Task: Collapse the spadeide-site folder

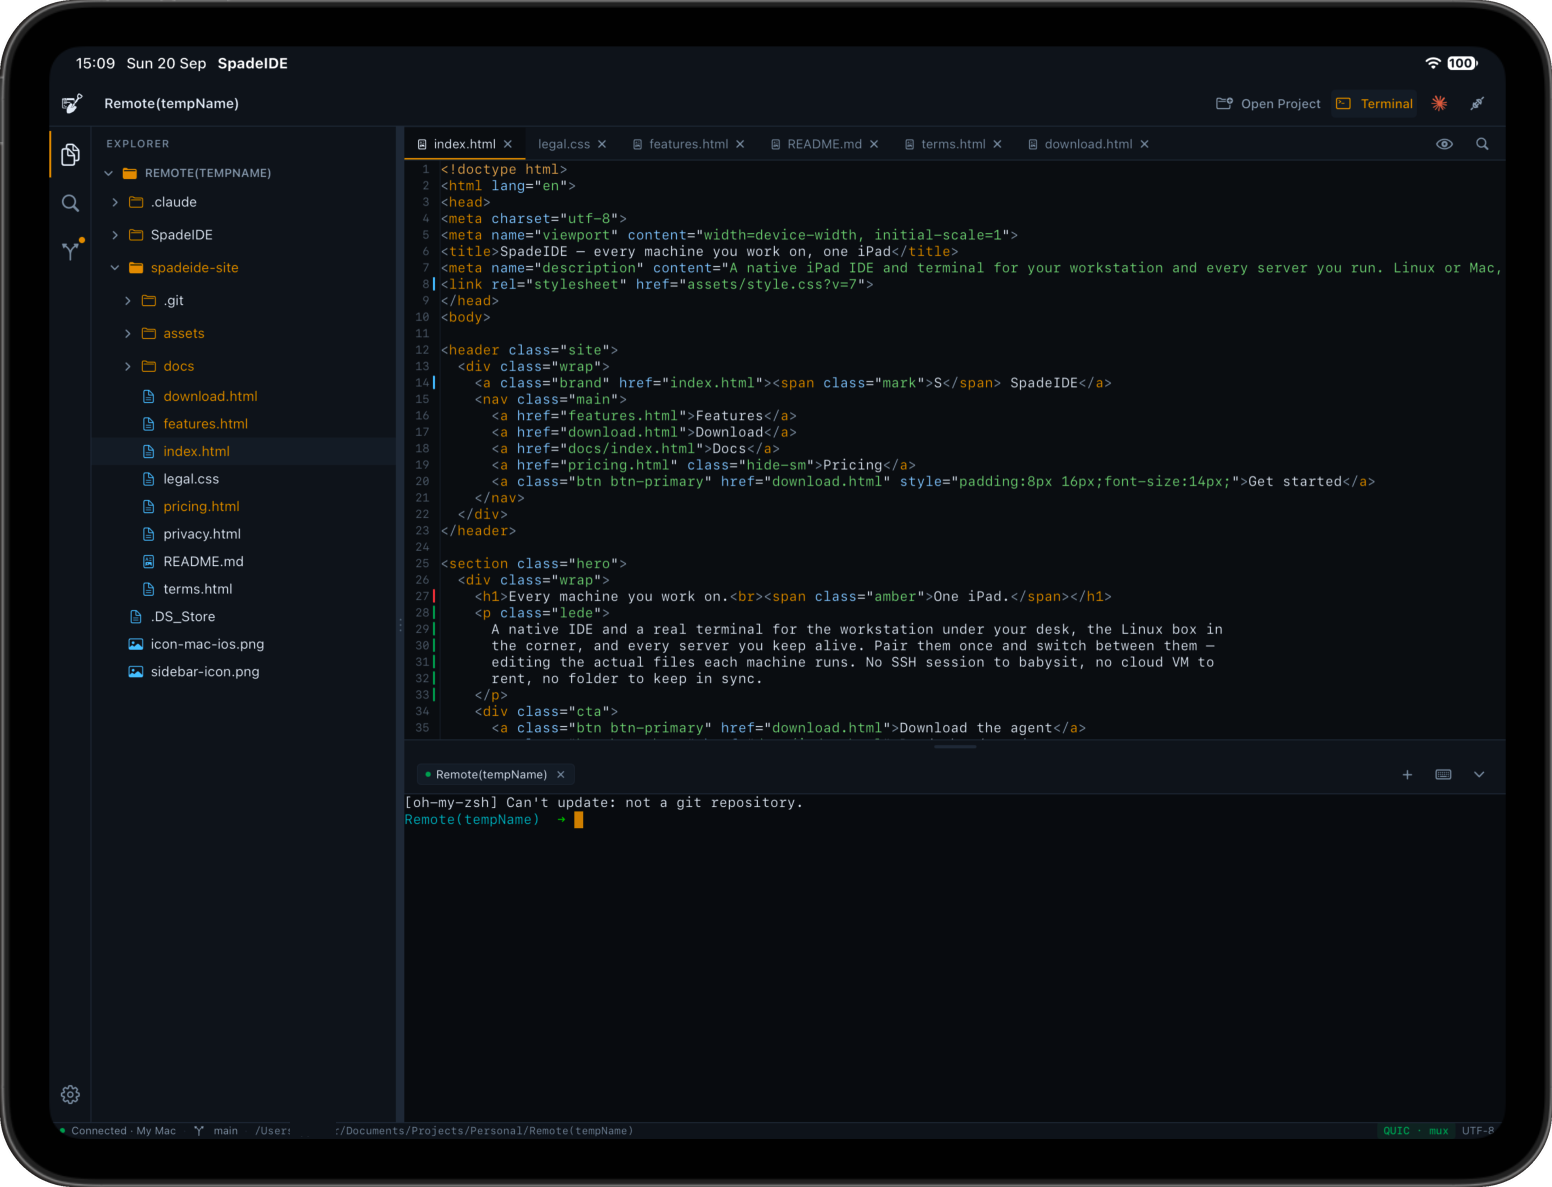Action: click(x=115, y=268)
